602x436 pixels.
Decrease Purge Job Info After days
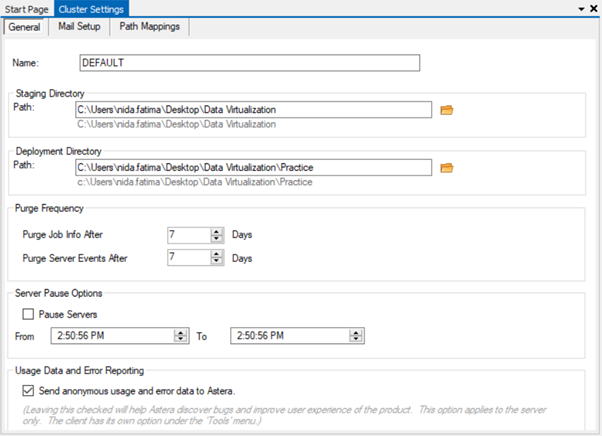click(x=216, y=239)
